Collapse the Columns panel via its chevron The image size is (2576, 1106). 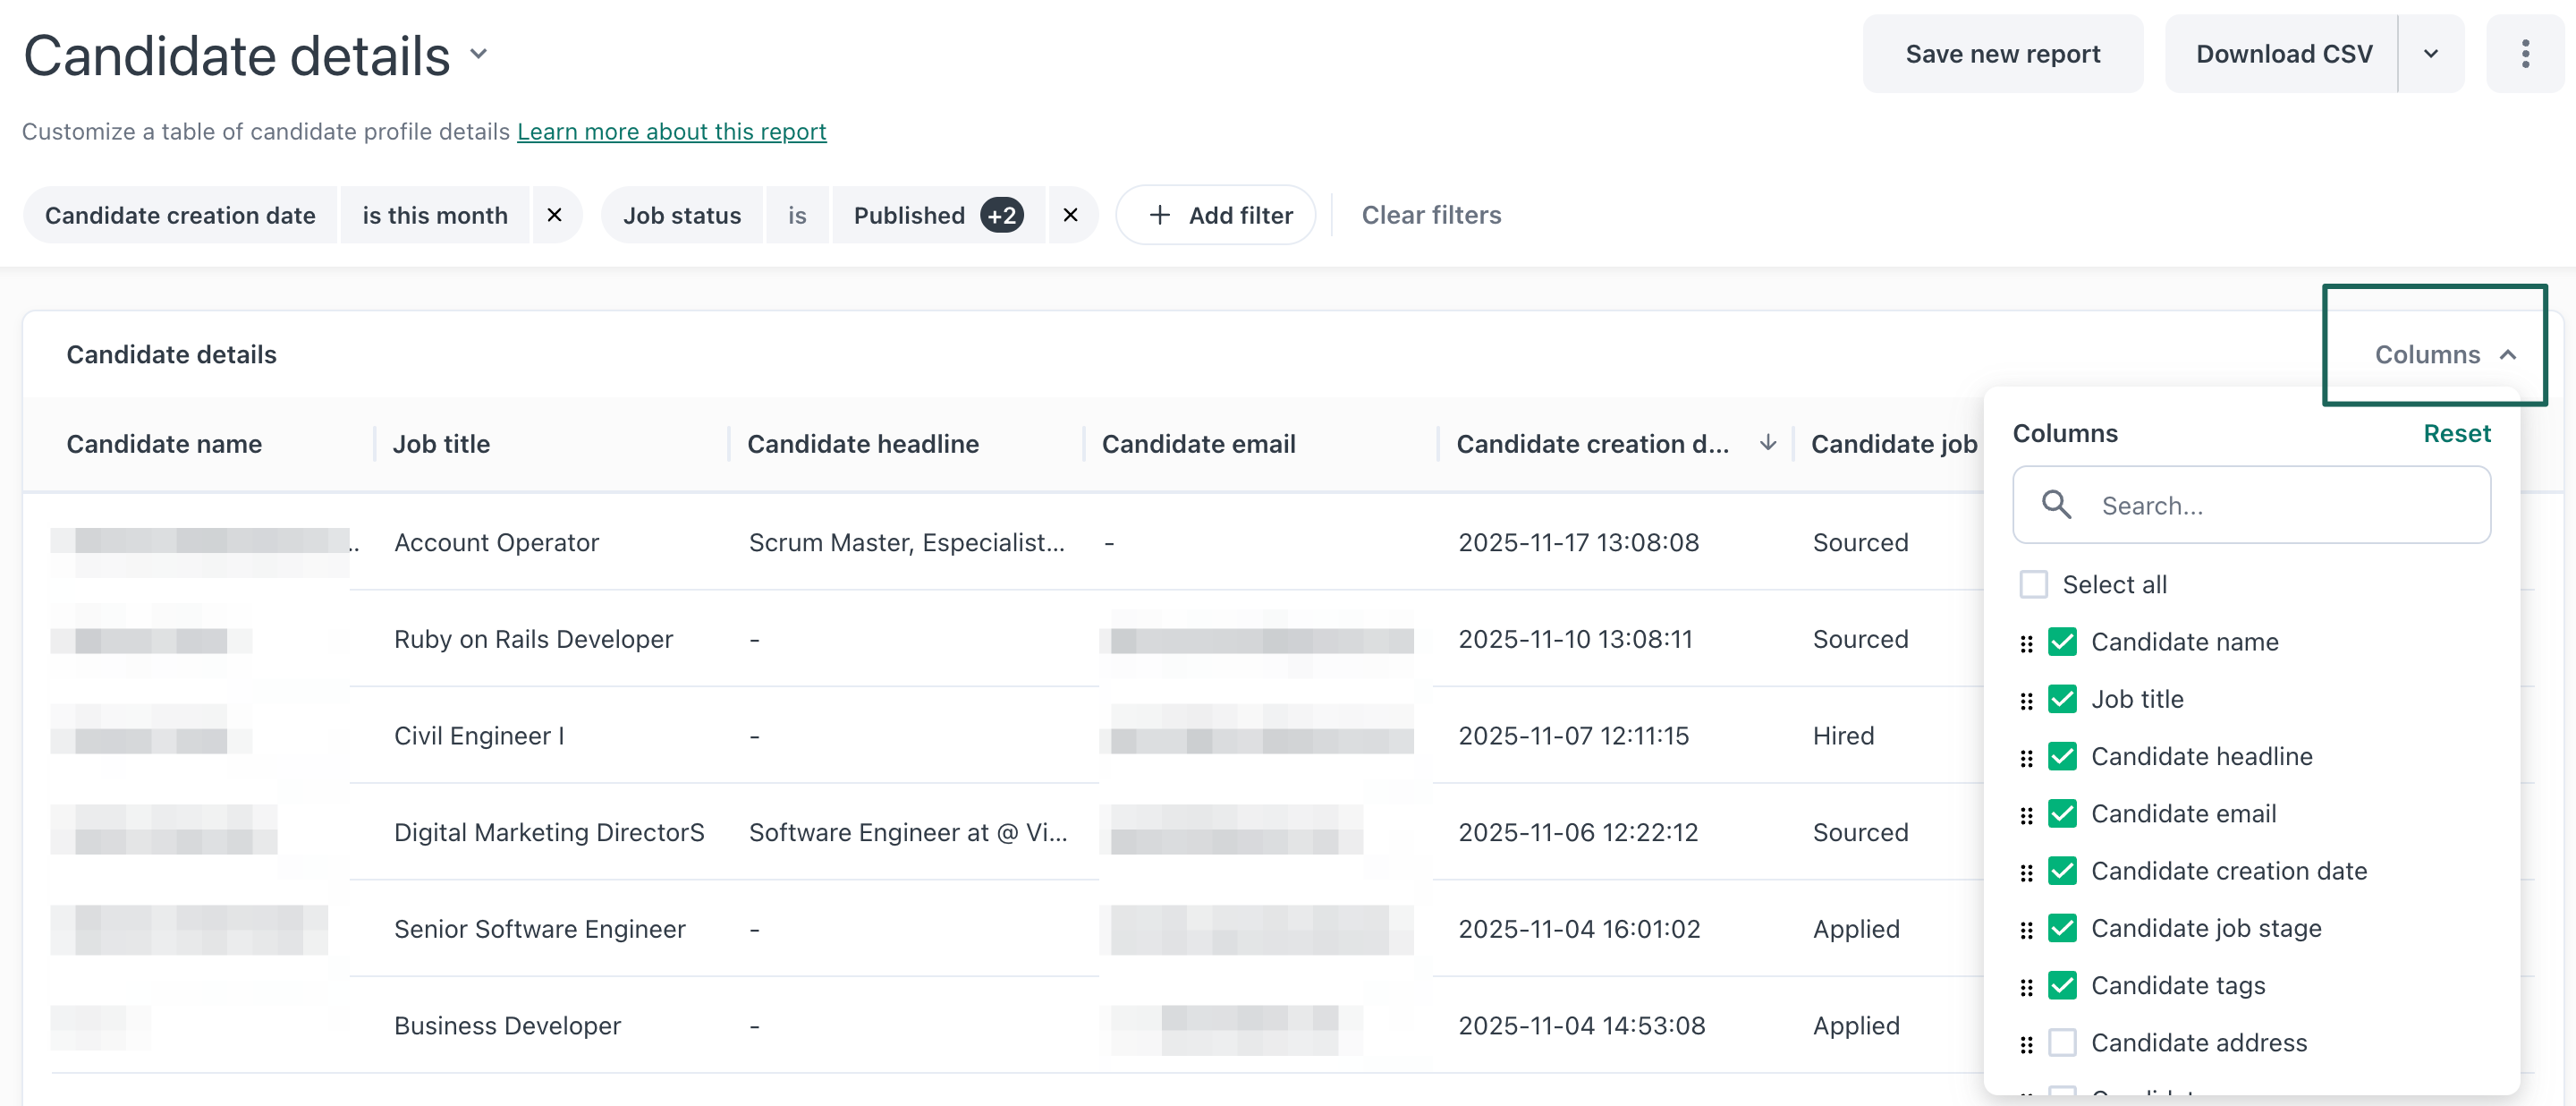pyautogui.click(x=2509, y=355)
